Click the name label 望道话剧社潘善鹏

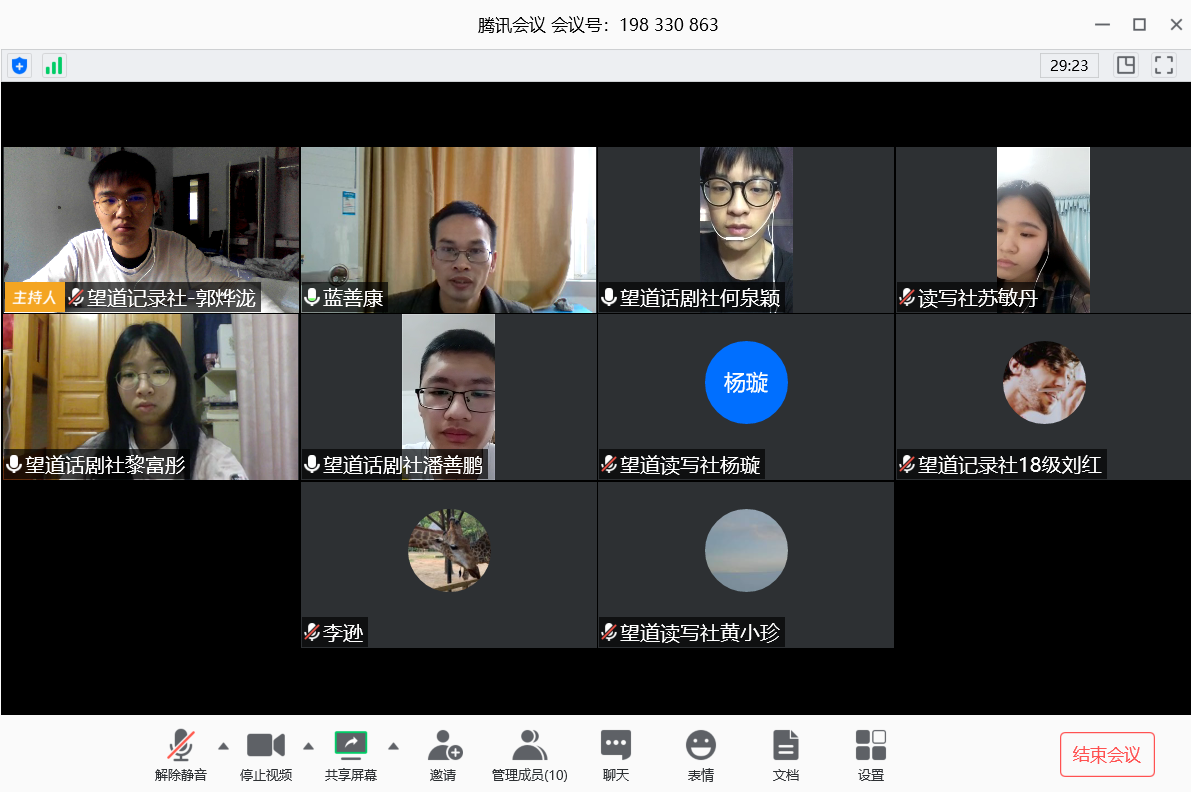tap(403, 465)
